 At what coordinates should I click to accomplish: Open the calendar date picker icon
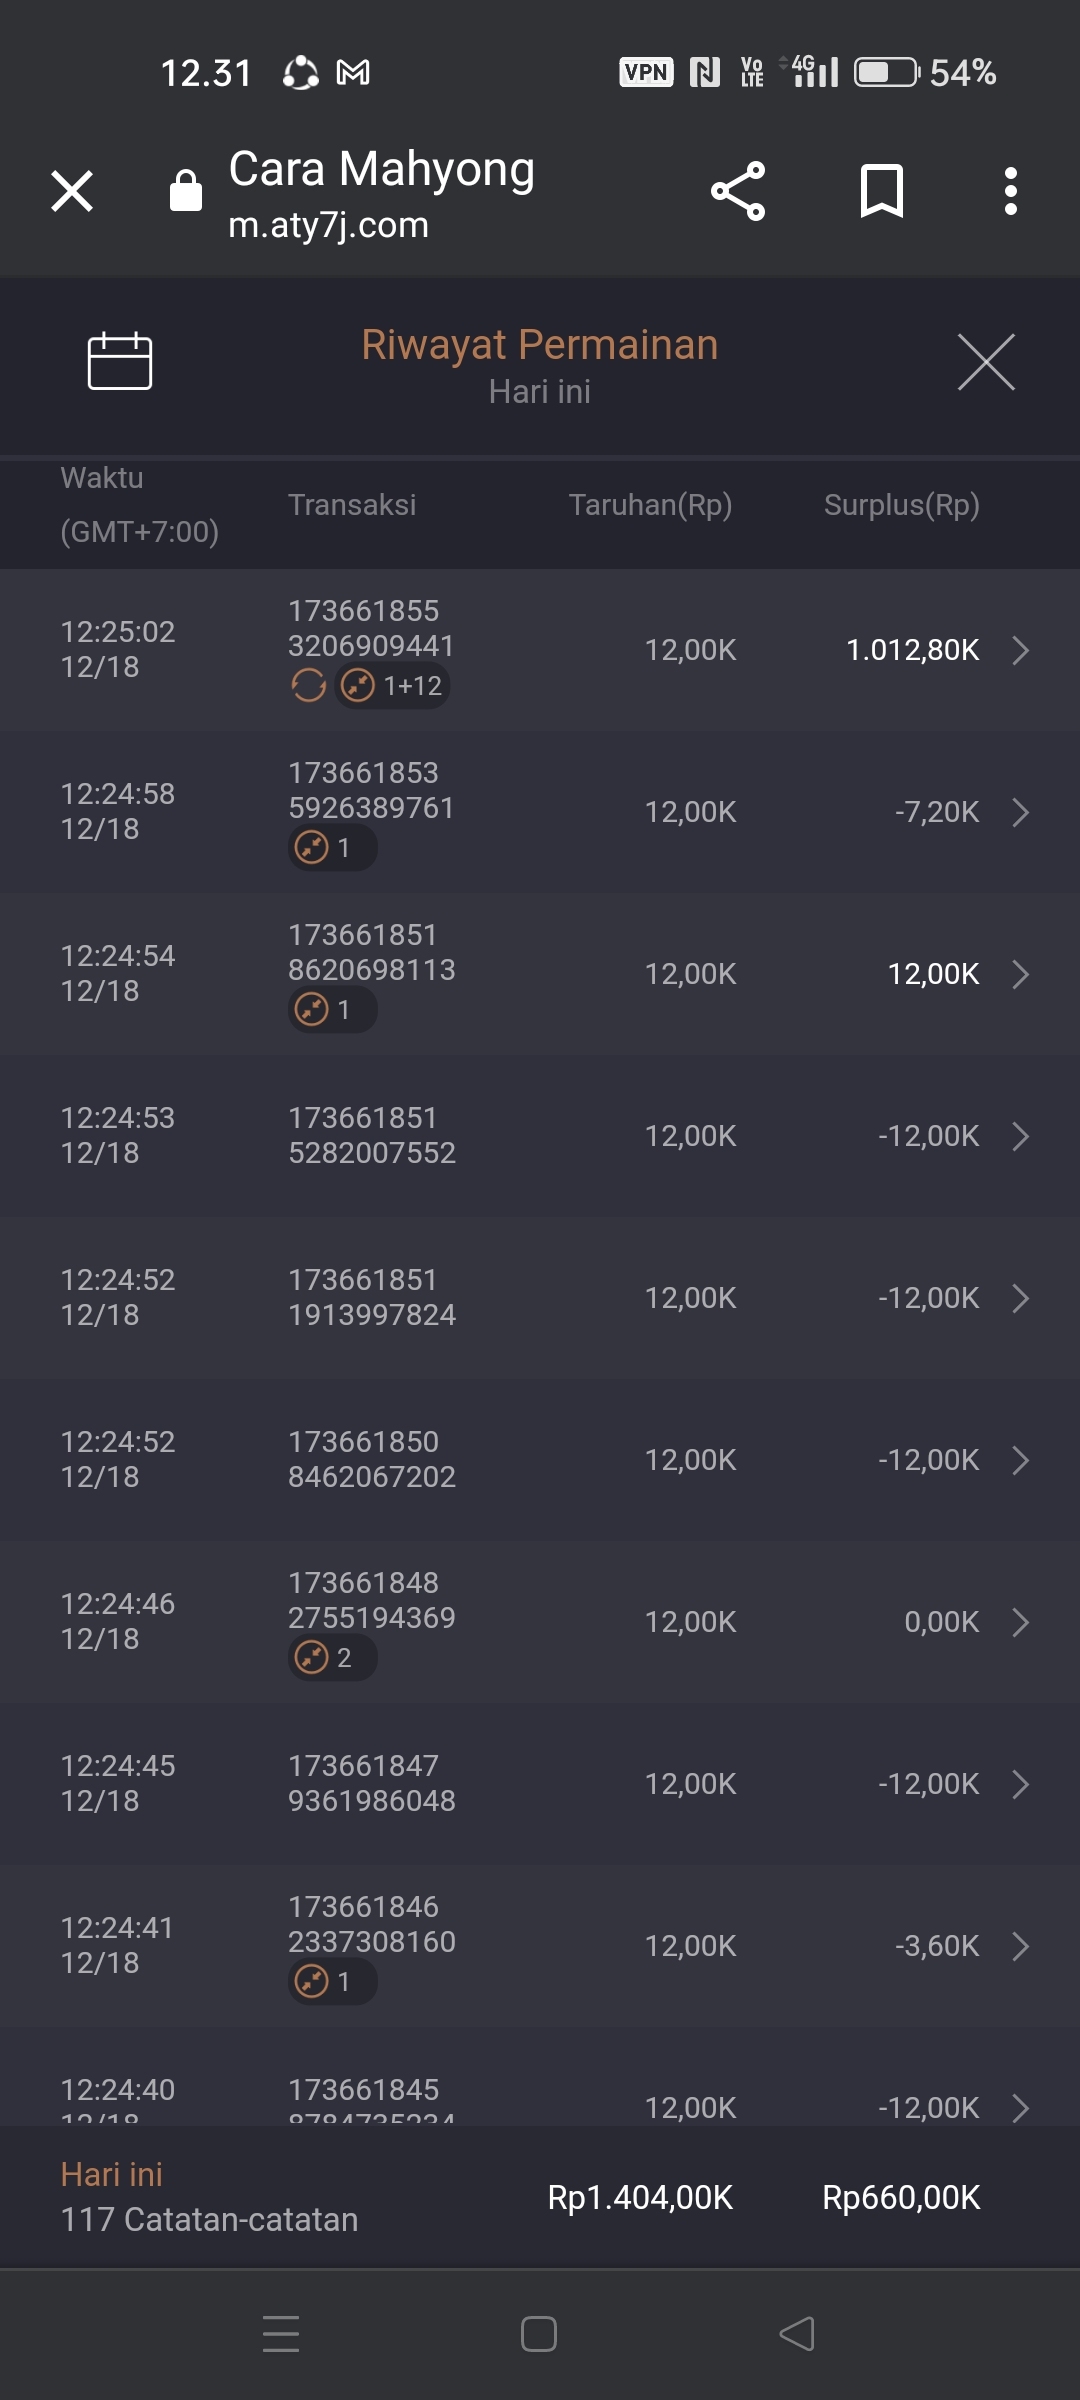[120, 360]
